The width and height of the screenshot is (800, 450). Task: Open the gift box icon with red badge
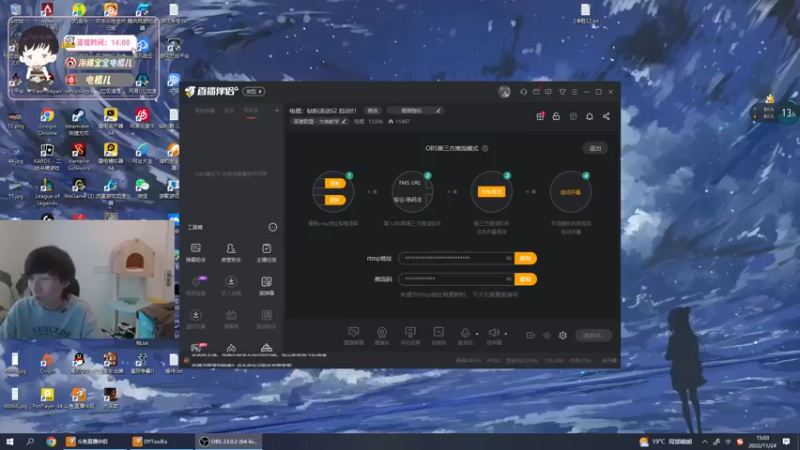[x=540, y=116]
